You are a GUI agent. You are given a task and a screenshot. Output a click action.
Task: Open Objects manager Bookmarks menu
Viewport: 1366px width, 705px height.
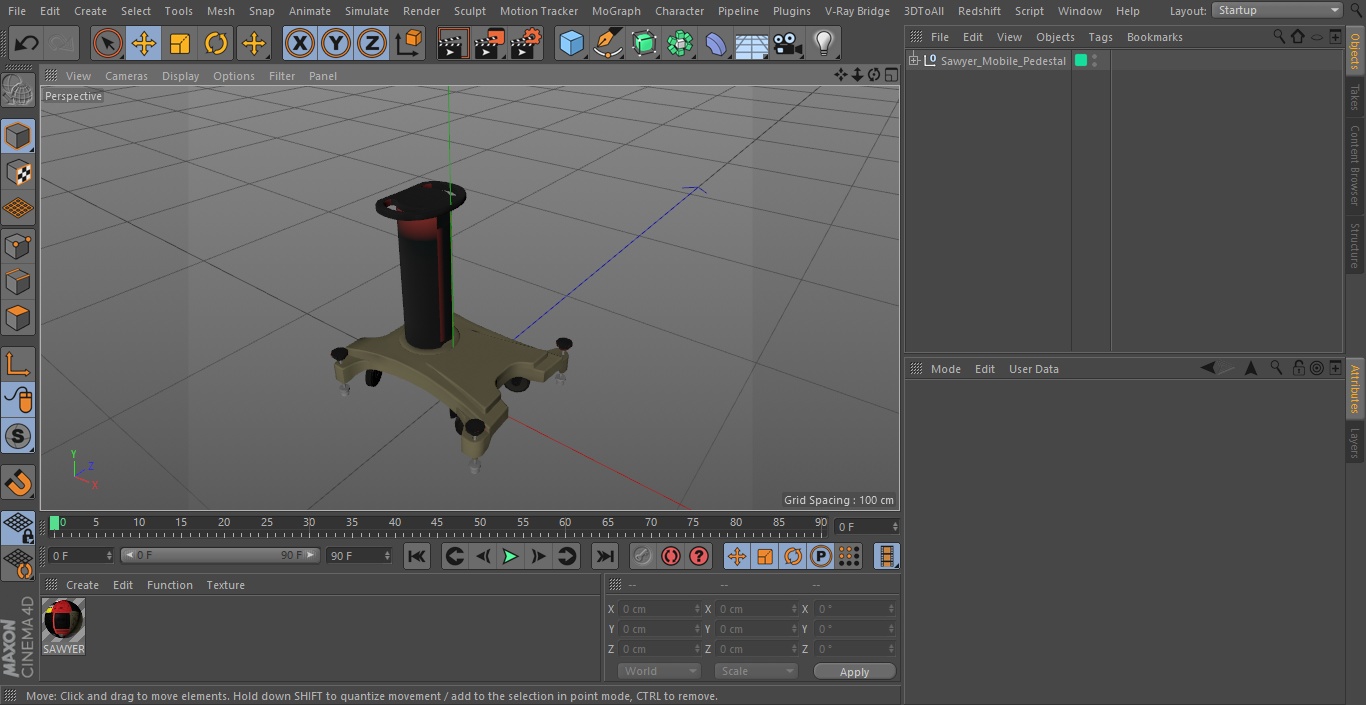point(1154,37)
